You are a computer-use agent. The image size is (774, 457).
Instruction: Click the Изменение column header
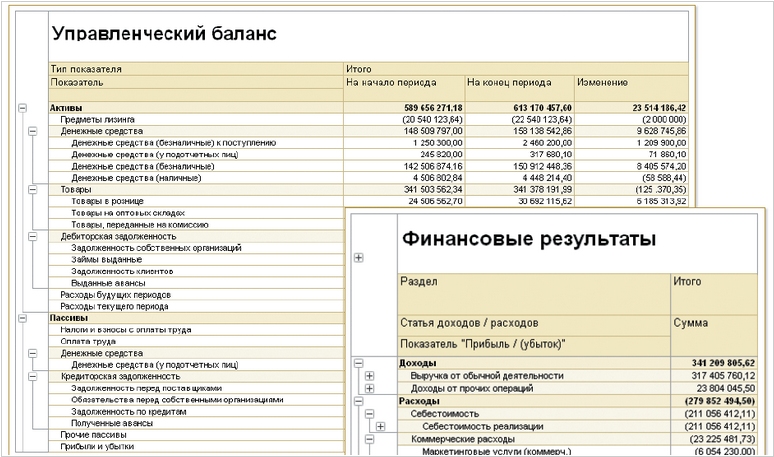point(629,82)
